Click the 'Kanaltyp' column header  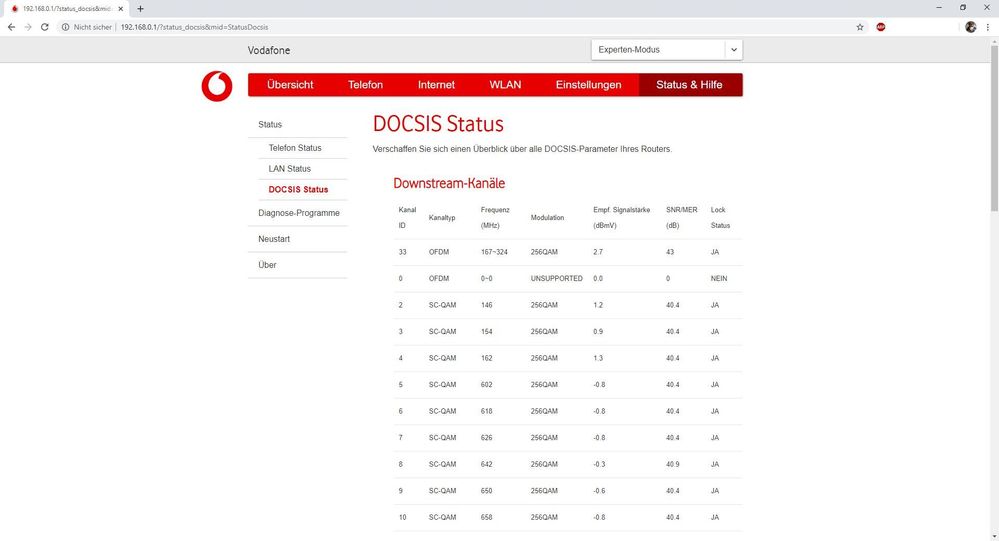click(442, 218)
